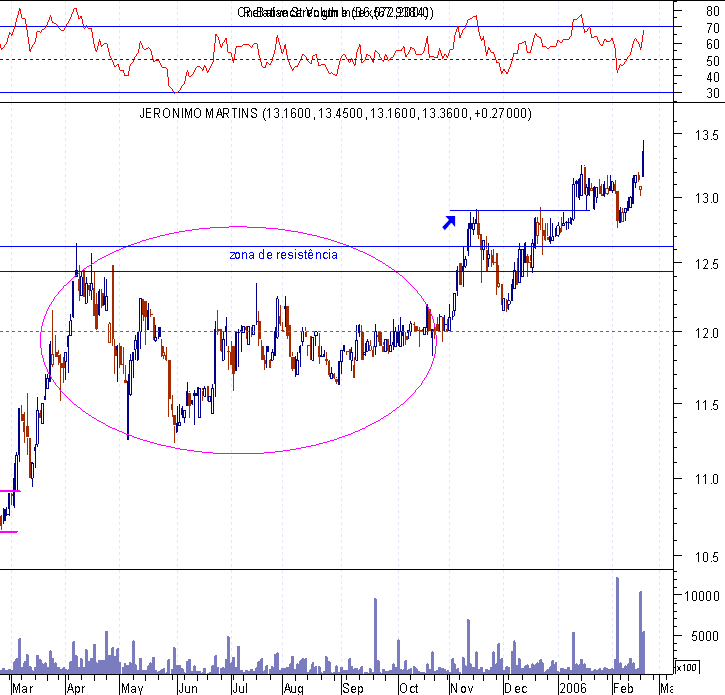Click the Nov month label

click(462, 688)
